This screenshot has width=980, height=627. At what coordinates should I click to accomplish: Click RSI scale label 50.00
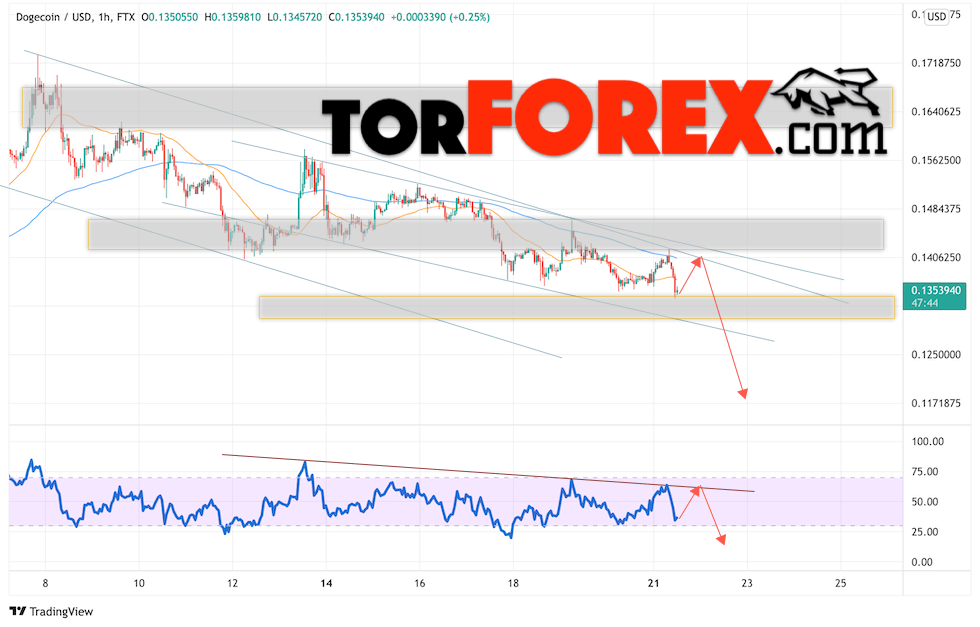[x=925, y=501]
